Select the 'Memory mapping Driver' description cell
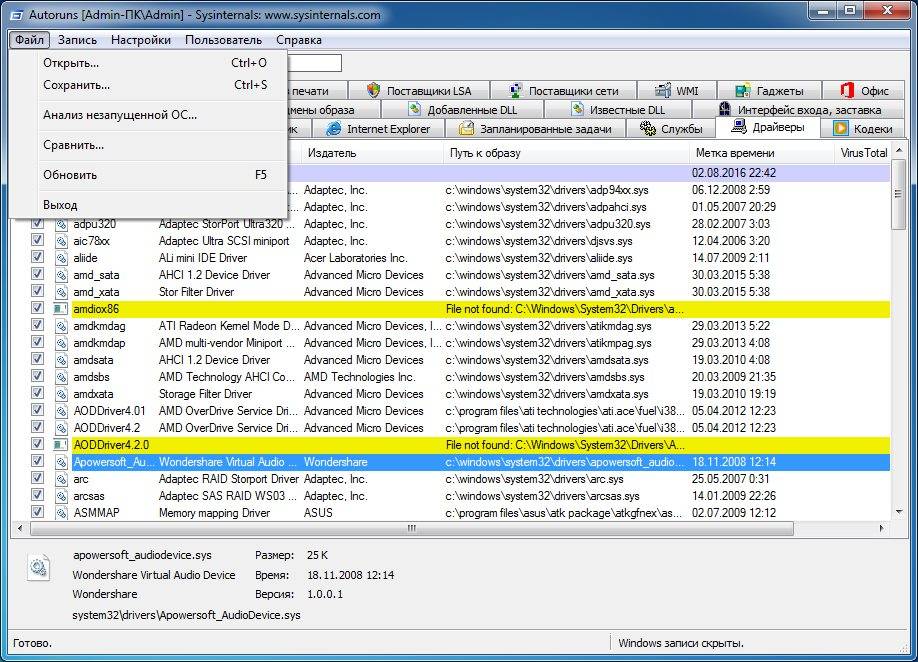 click(214, 513)
